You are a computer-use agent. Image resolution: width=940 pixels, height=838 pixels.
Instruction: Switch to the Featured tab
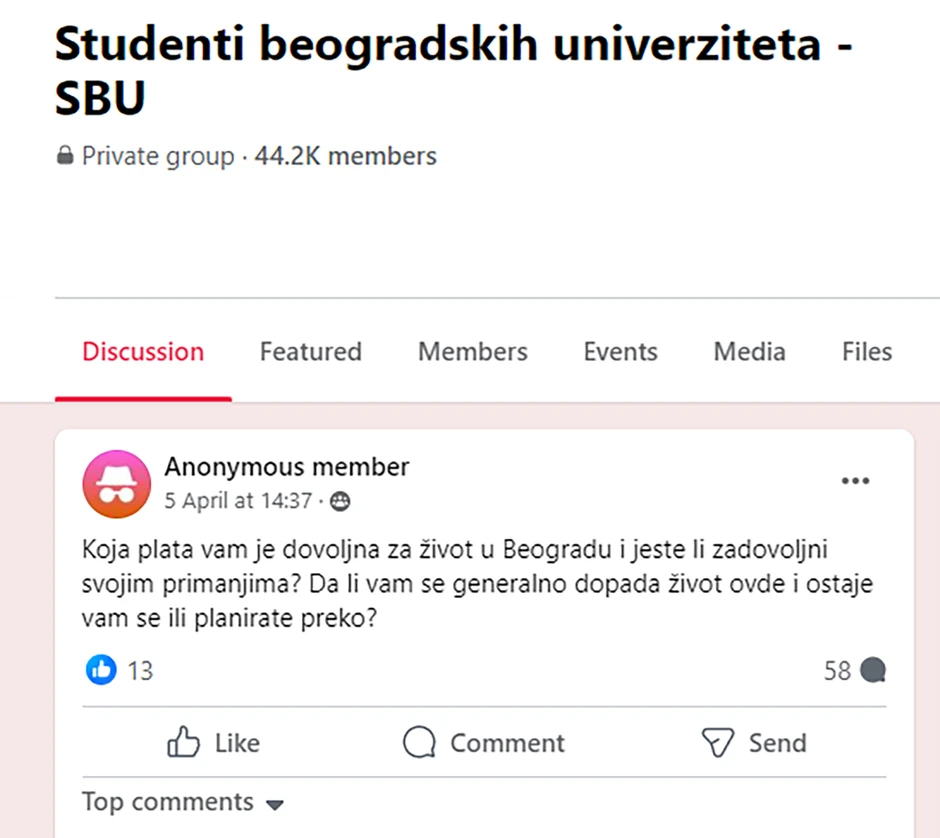pyautogui.click(x=310, y=351)
